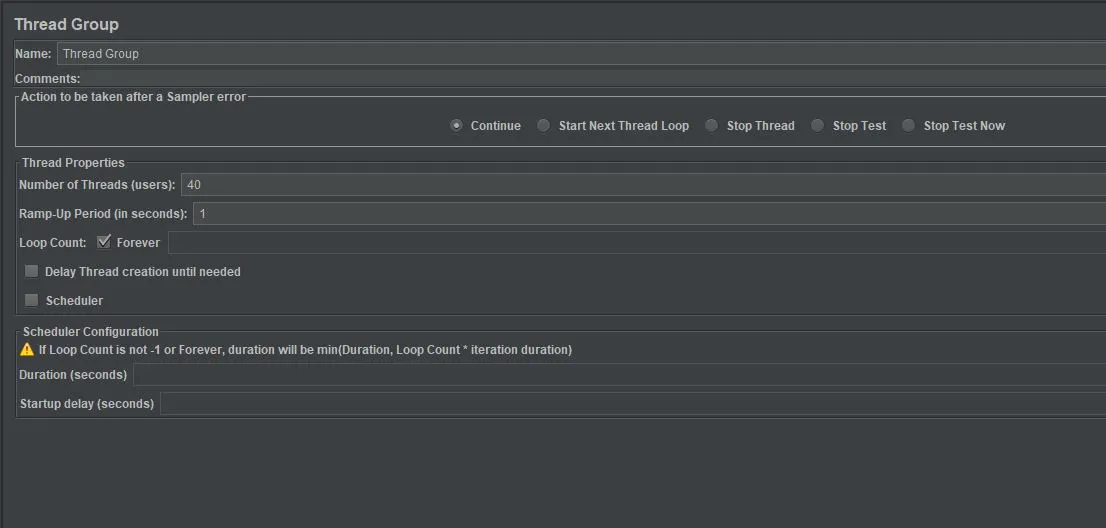
Task: Click into the Name text field
Action: (580, 54)
